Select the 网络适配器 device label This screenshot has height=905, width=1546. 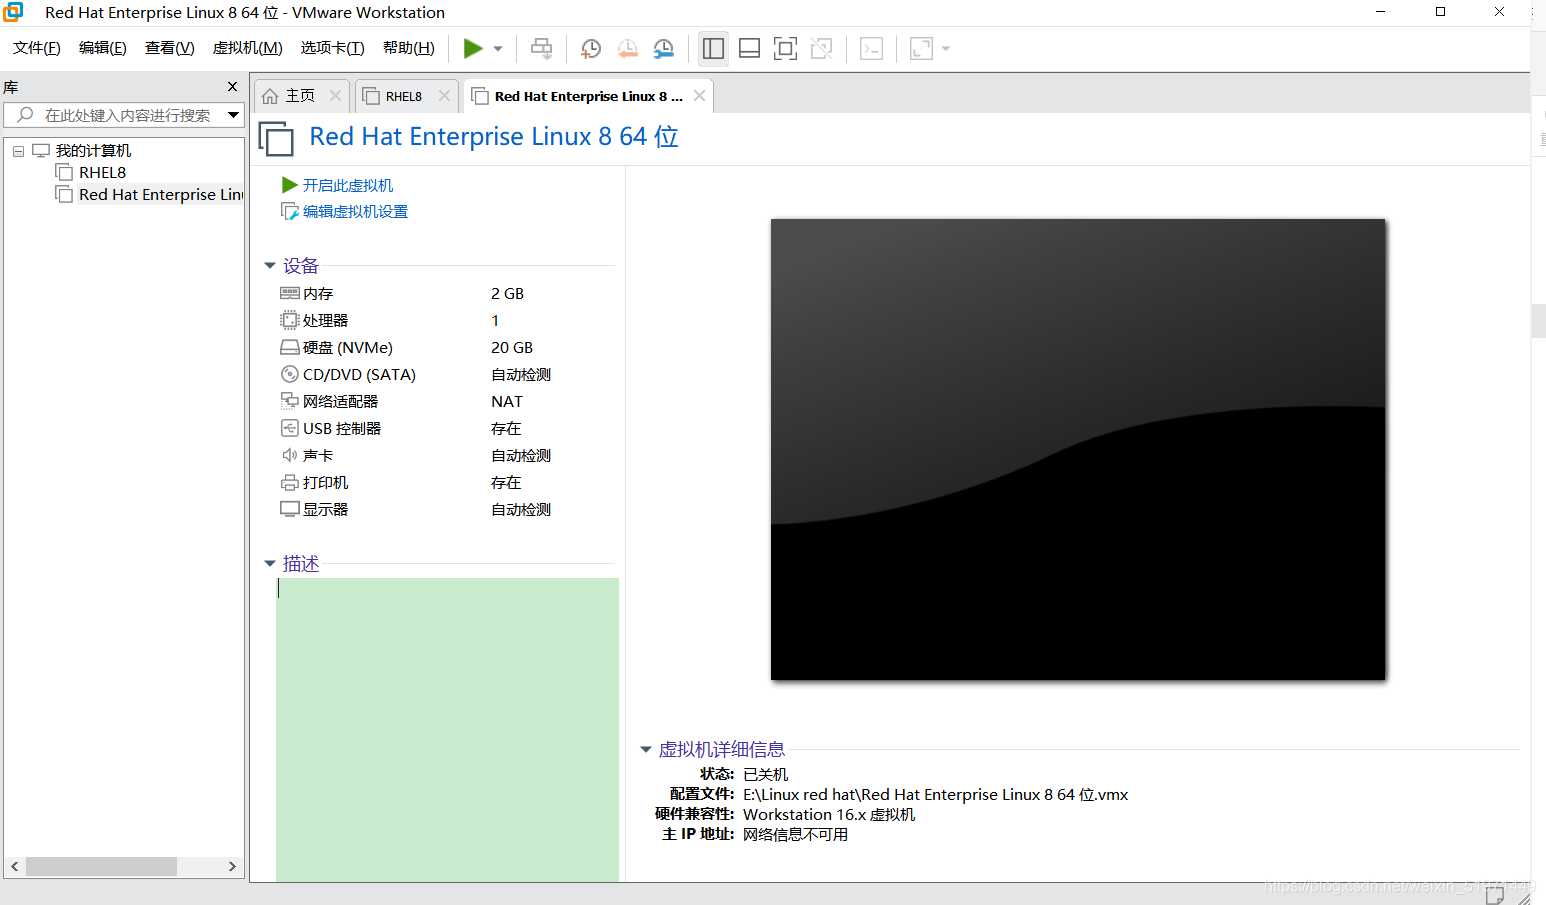point(341,401)
